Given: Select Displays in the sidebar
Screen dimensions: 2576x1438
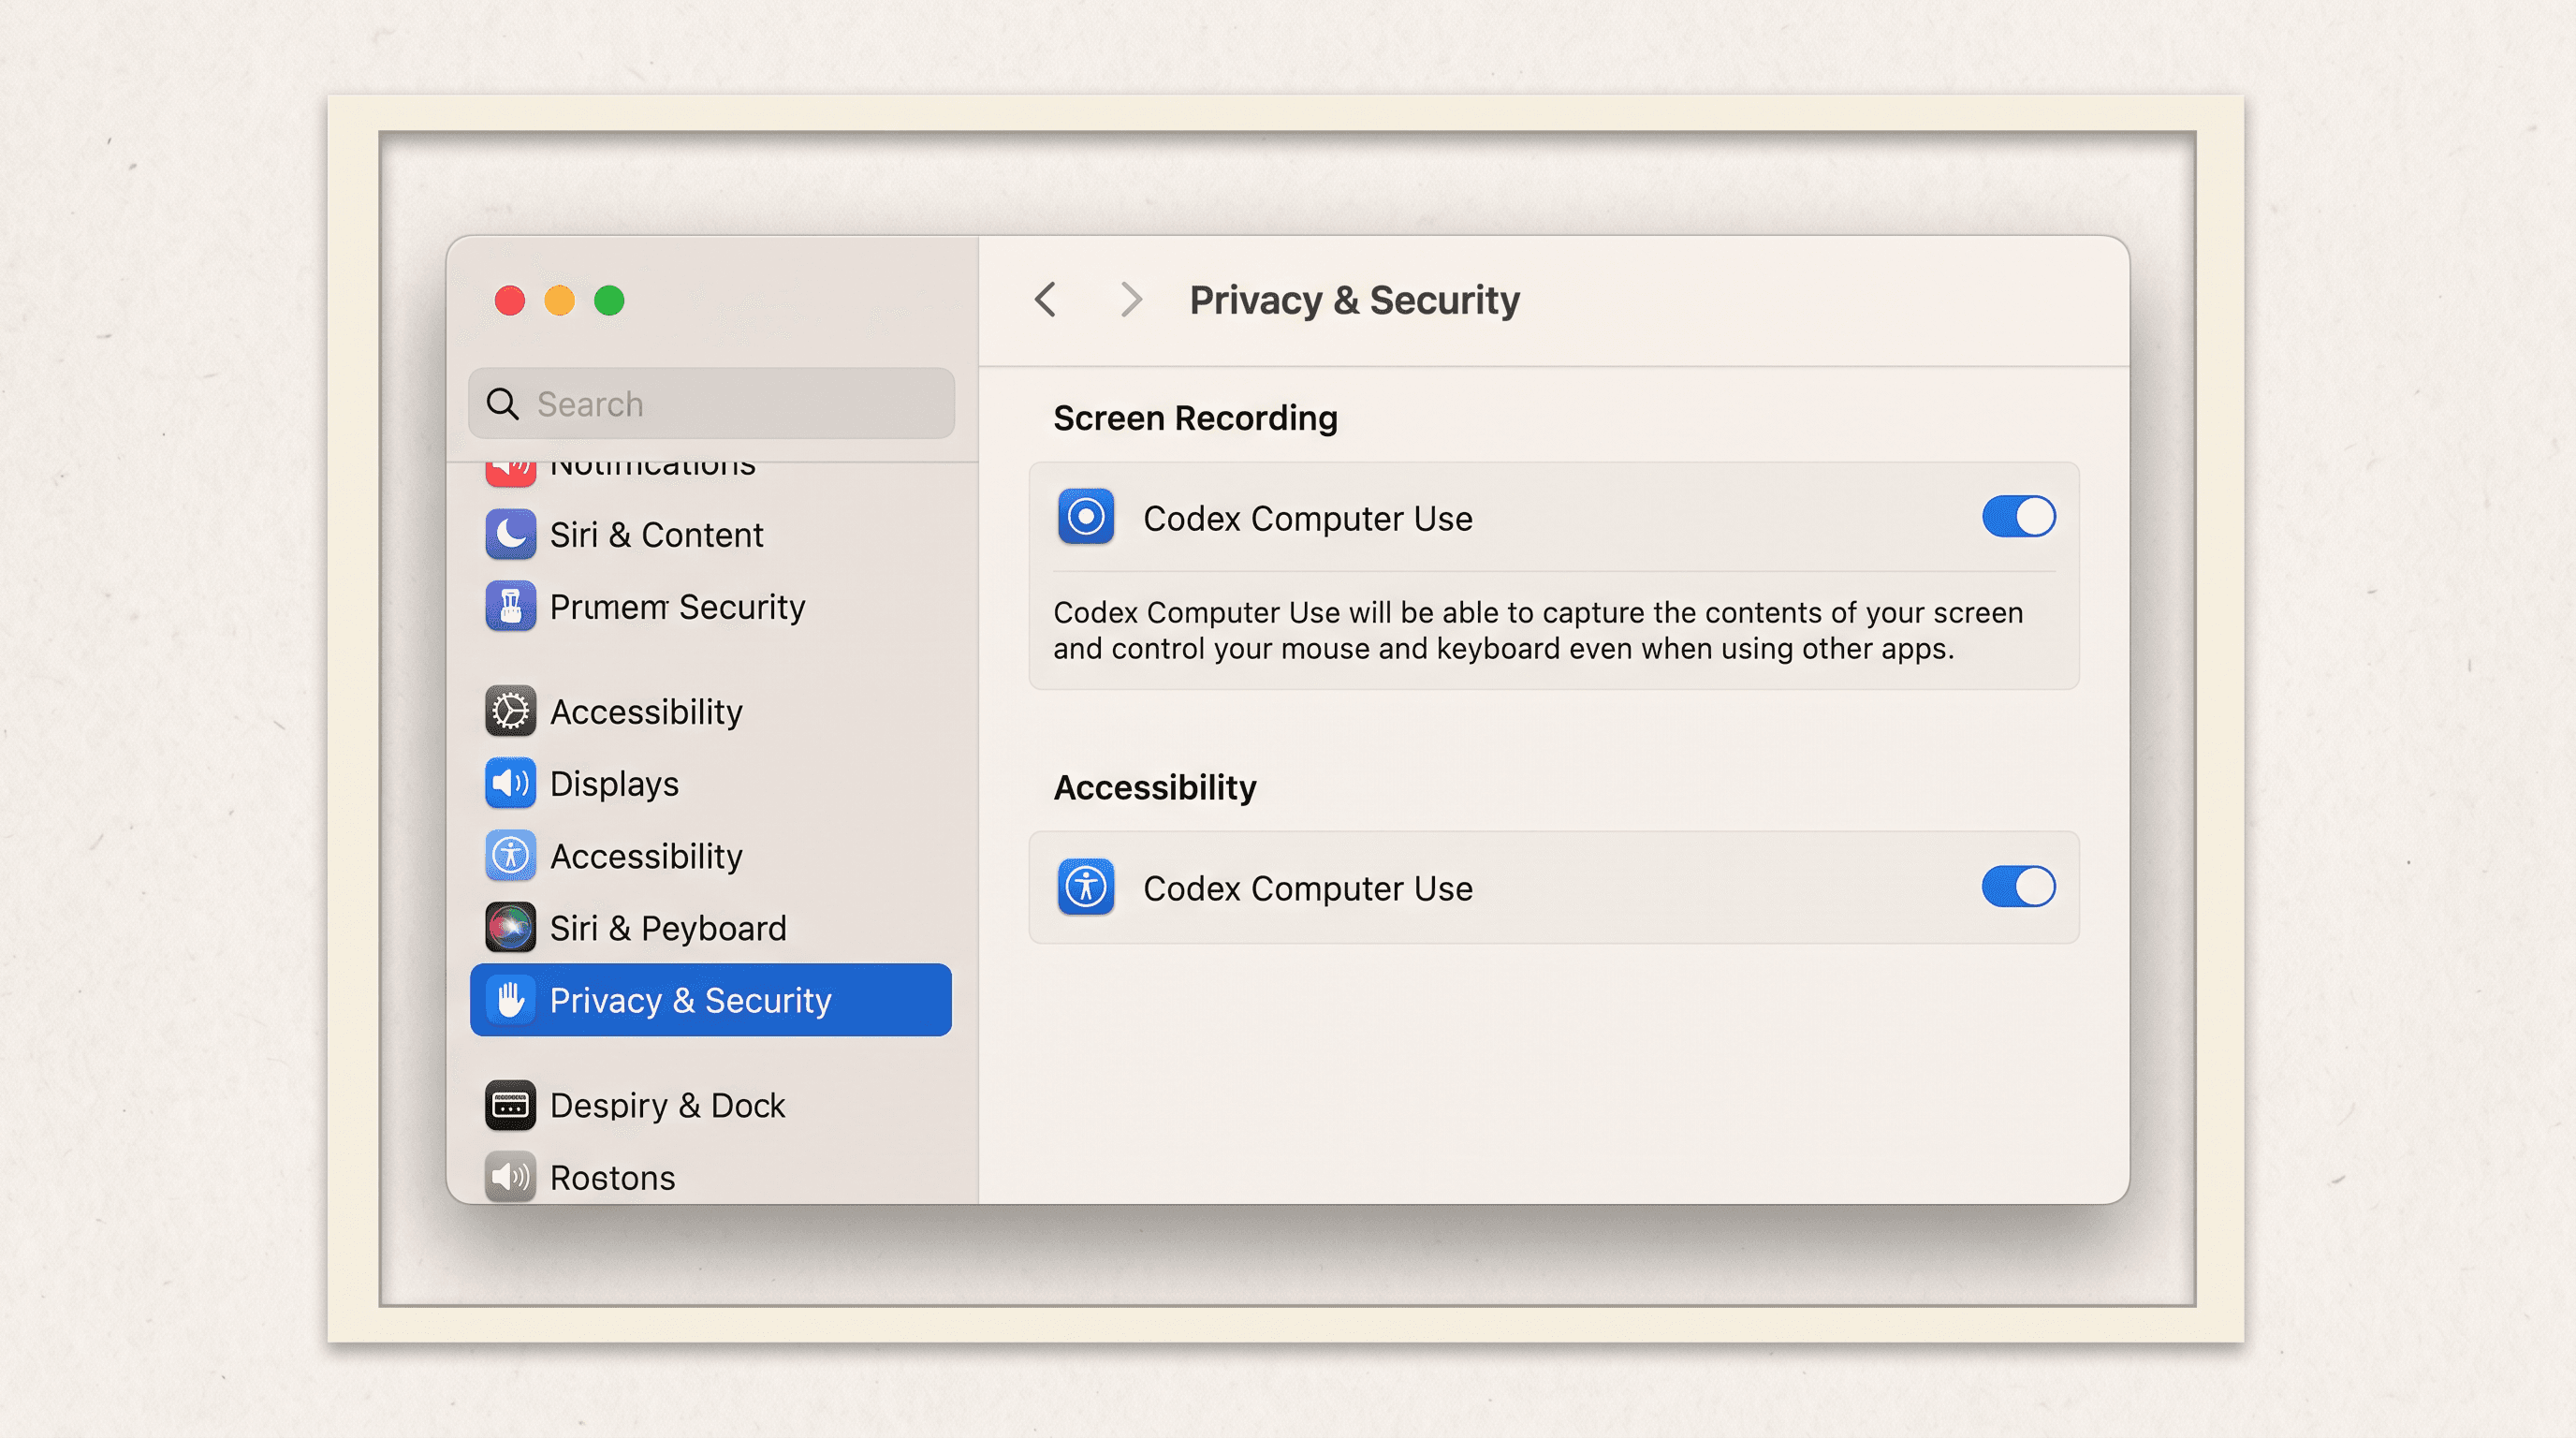Looking at the screenshot, I should pos(710,783).
